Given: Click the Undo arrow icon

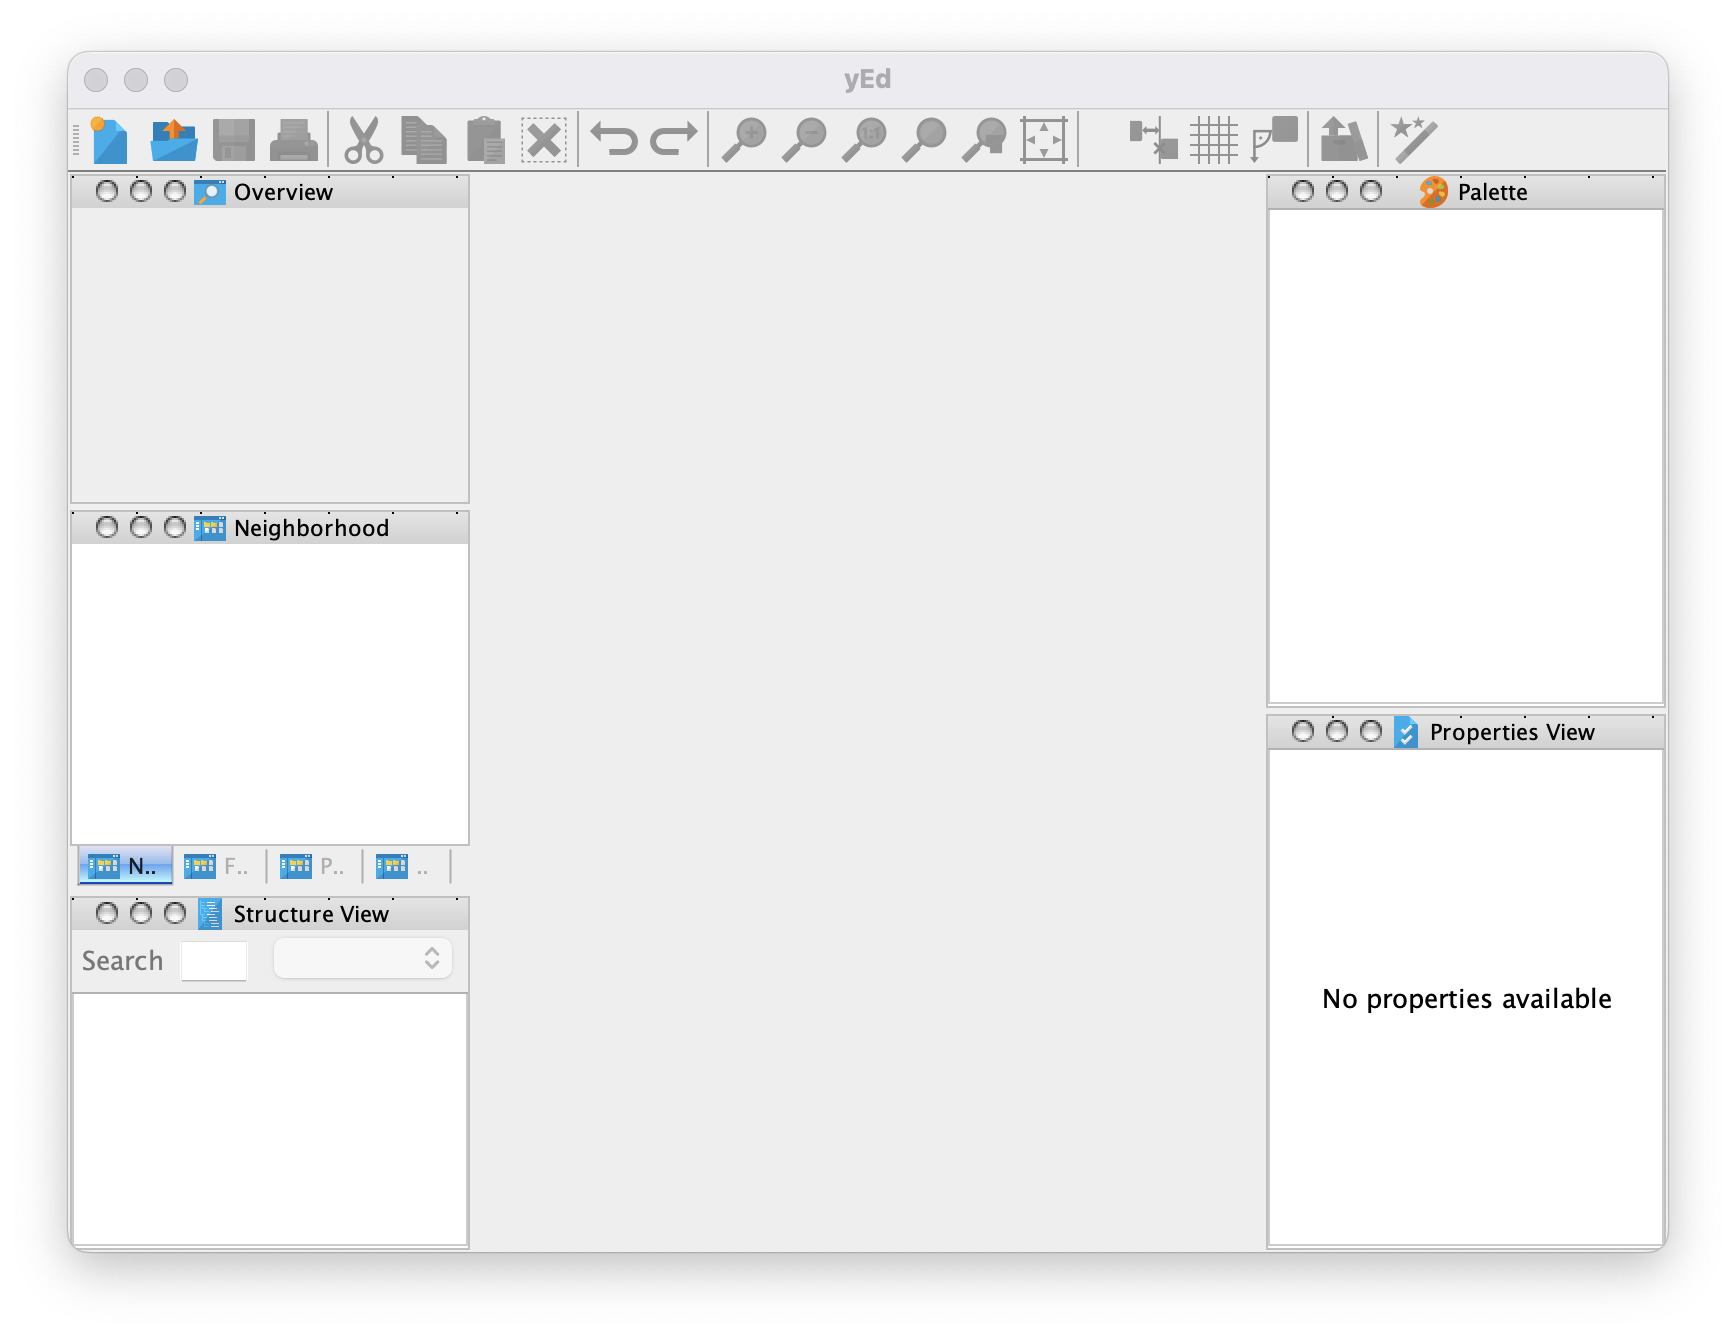Looking at the screenshot, I should point(614,139).
